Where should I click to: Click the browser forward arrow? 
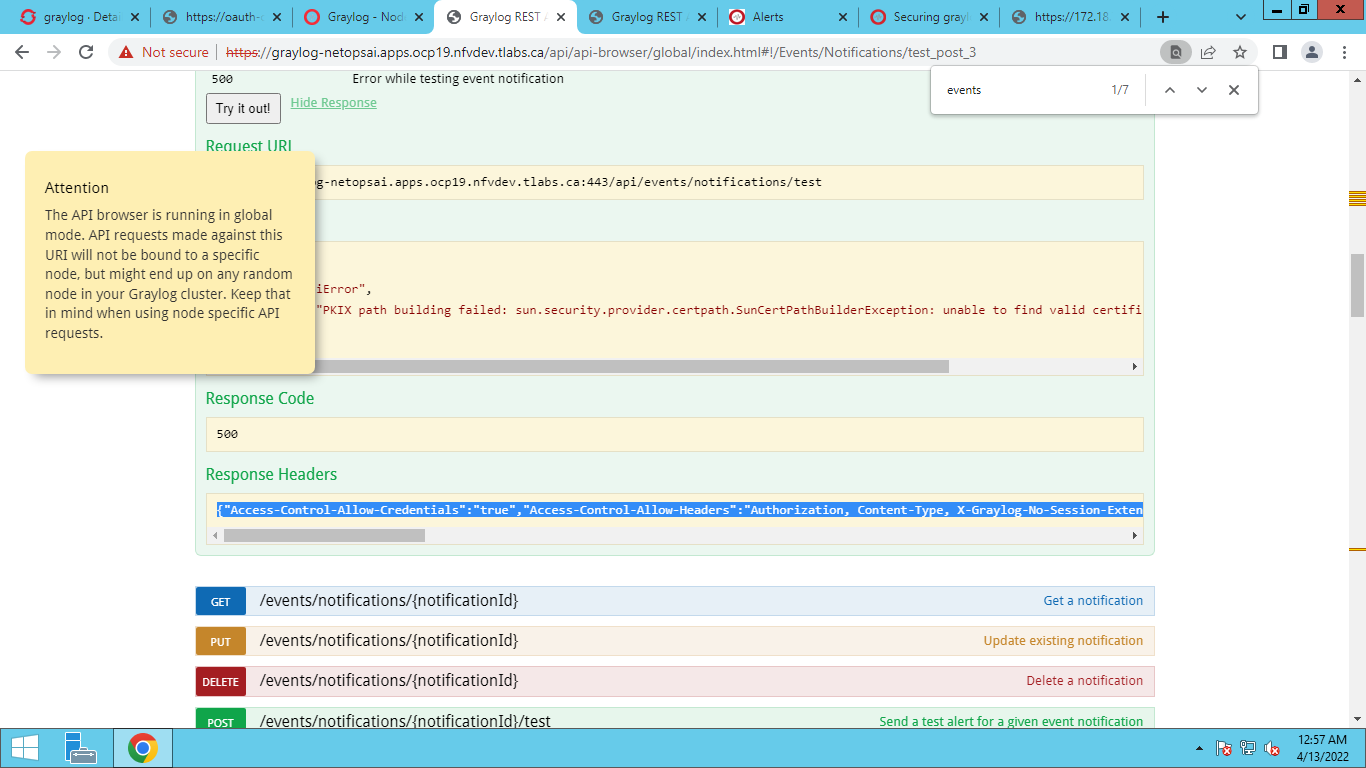[x=54, y=52]
